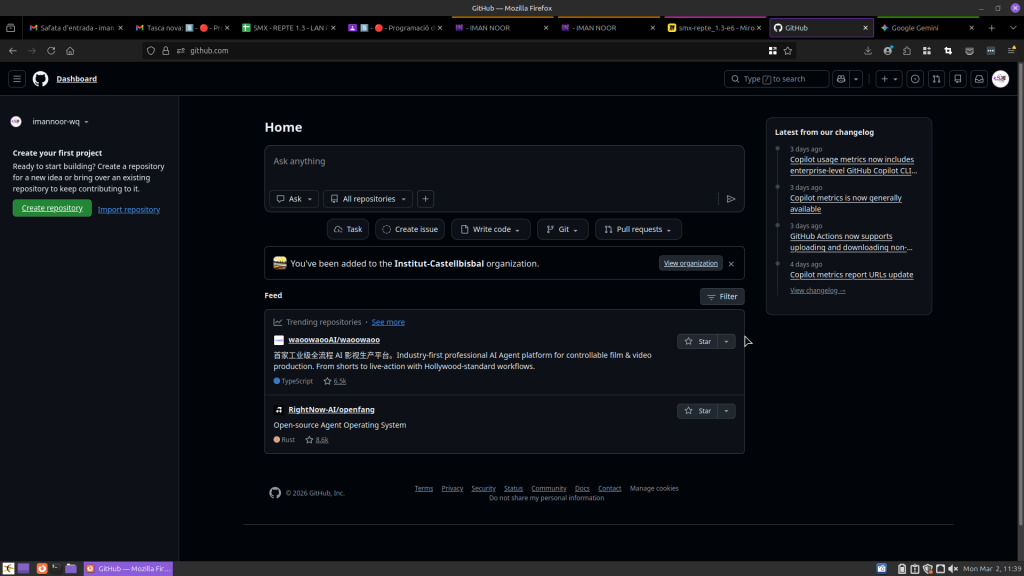Click the green Create repository button

[x=52, y=208]
